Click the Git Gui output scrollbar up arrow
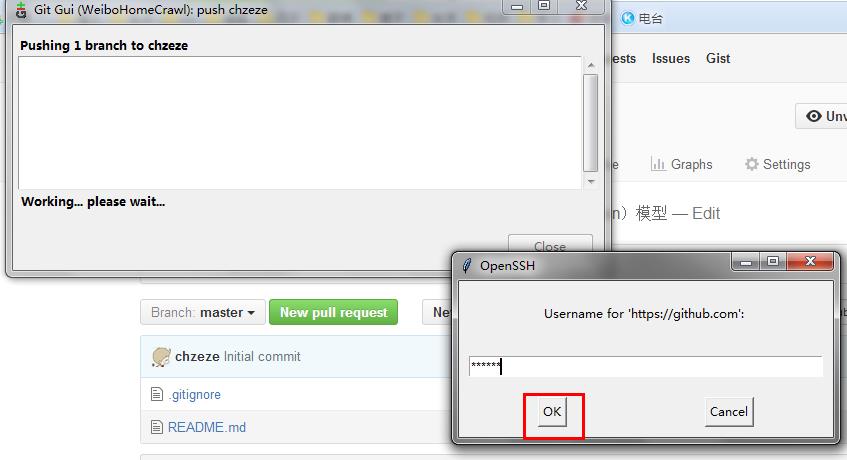847x460 pixels. (591, 65)
